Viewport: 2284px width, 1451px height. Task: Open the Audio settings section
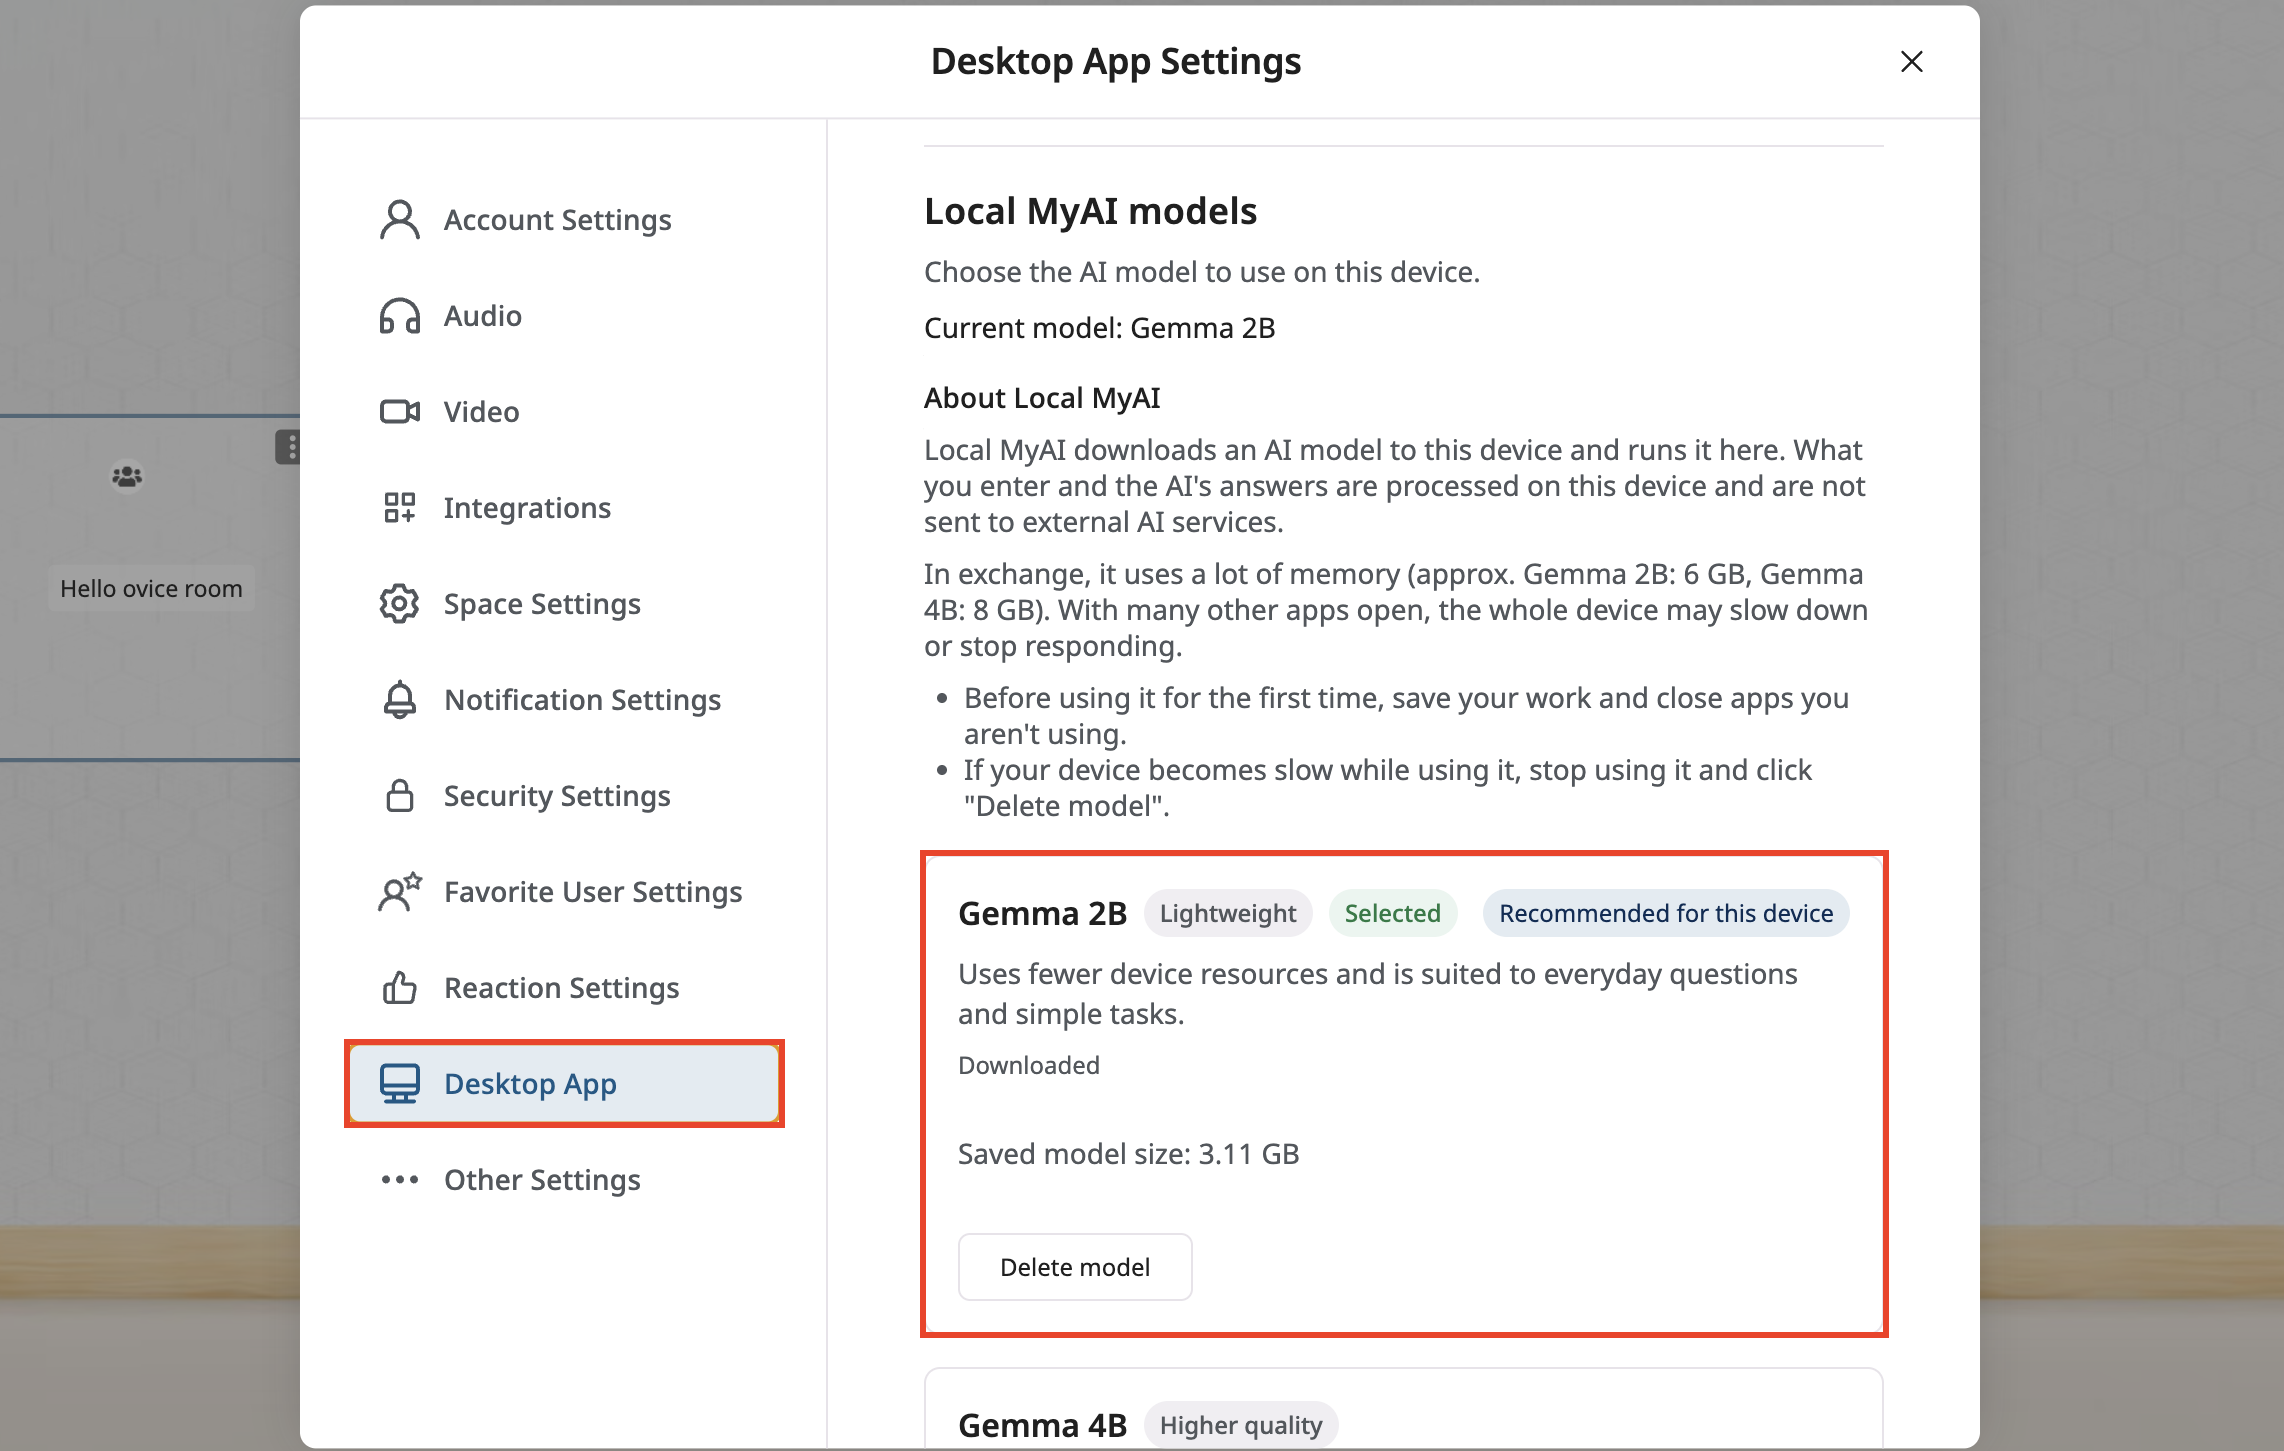(x=564, y=316)
